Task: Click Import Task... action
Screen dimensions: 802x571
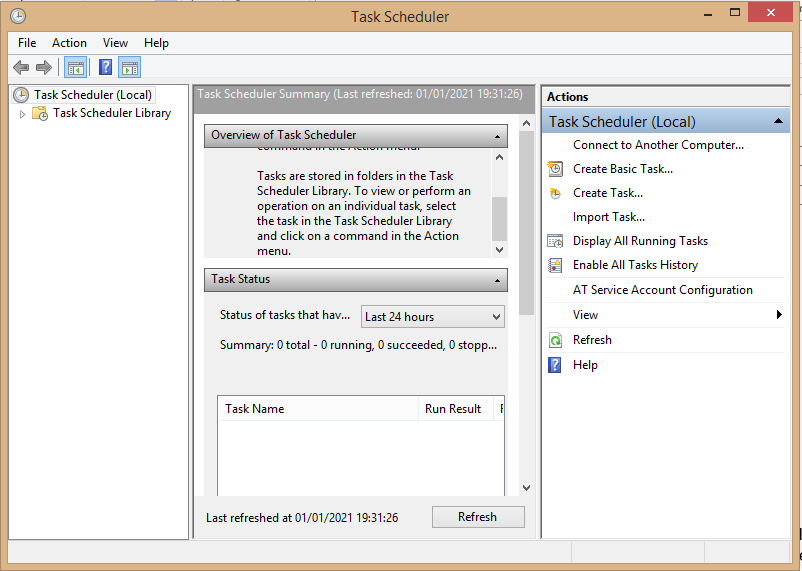Action: (609, 217)
